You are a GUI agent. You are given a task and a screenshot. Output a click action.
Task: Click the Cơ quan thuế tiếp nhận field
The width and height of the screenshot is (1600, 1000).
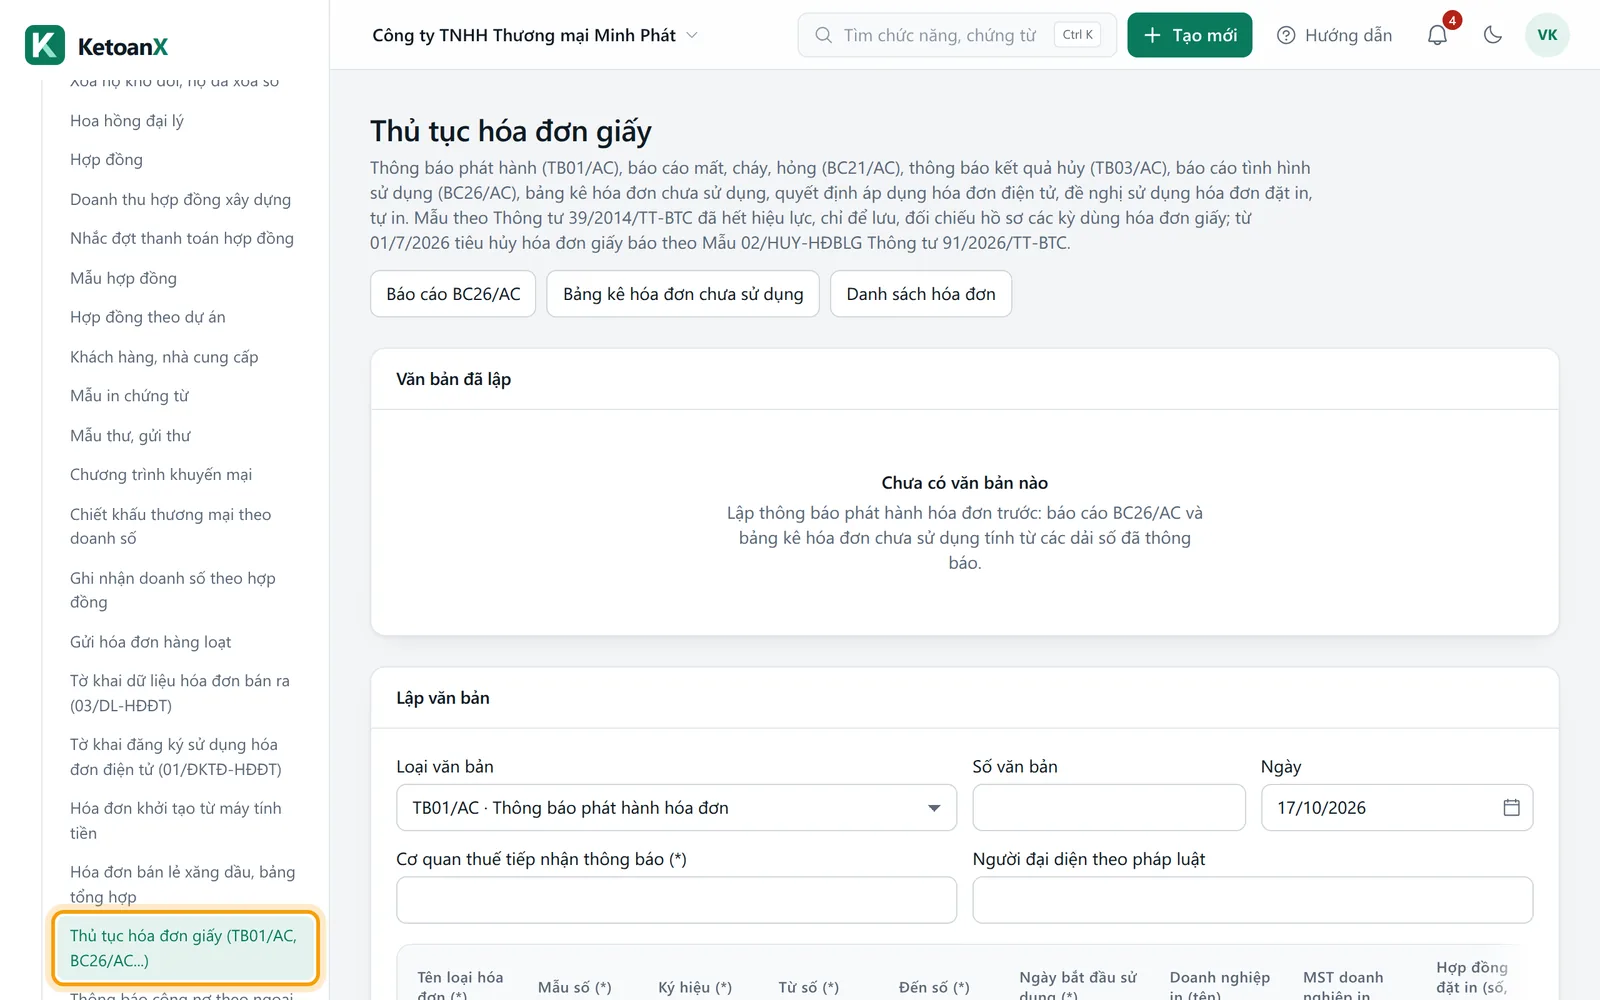pyautogui.click(x=676, y=900)
